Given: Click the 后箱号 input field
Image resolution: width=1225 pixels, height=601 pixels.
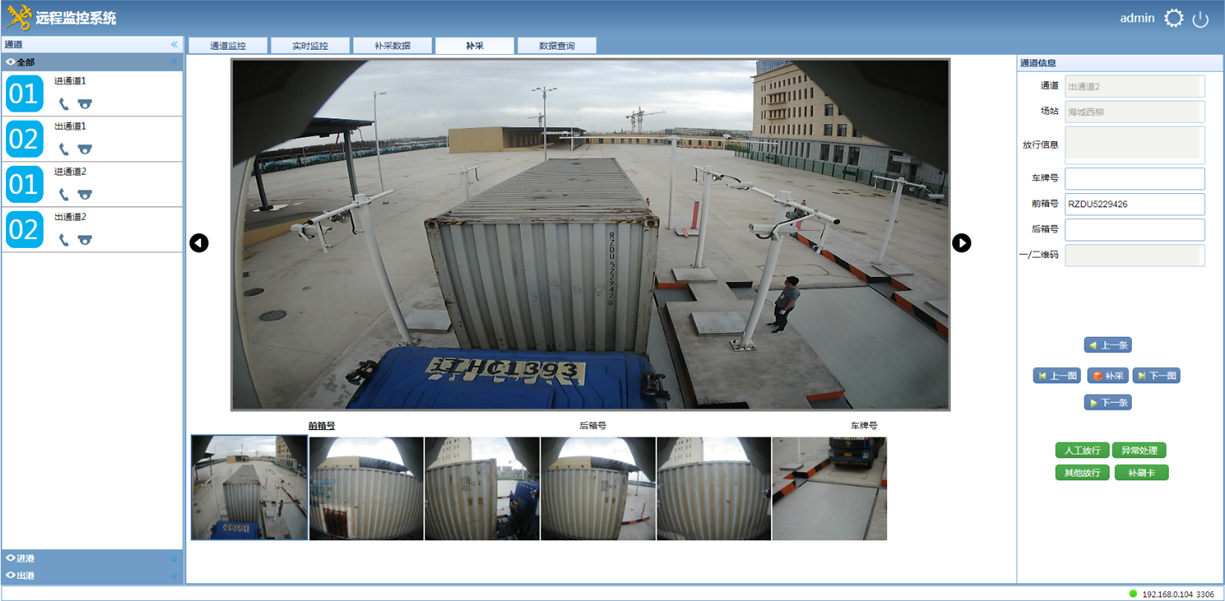Looking at the screenshot, I should click(x=1135, y=230).
